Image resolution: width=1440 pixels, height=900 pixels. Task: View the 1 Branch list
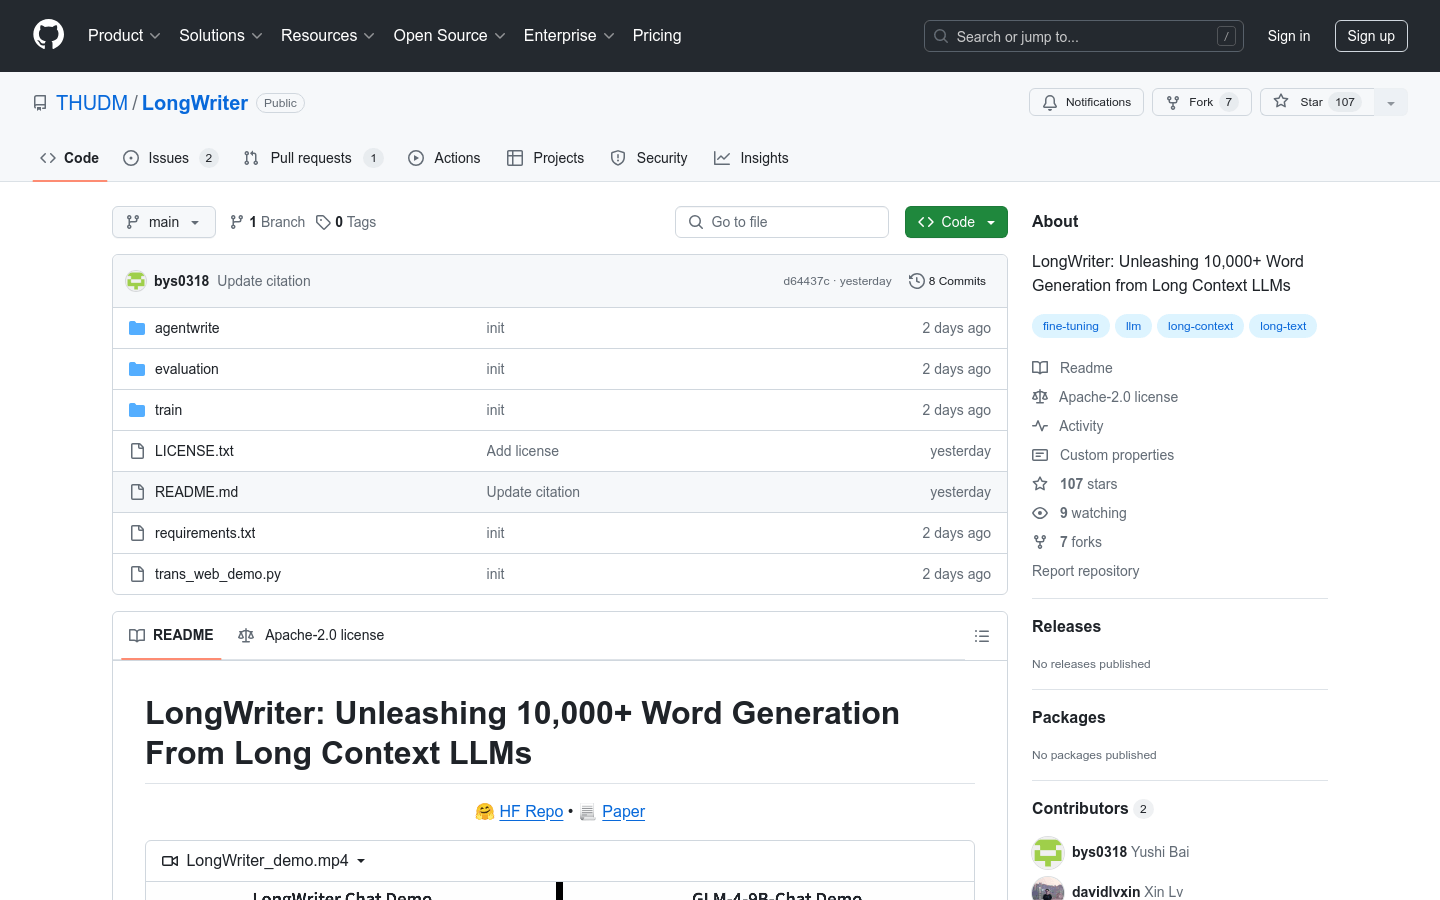[267, 222]
